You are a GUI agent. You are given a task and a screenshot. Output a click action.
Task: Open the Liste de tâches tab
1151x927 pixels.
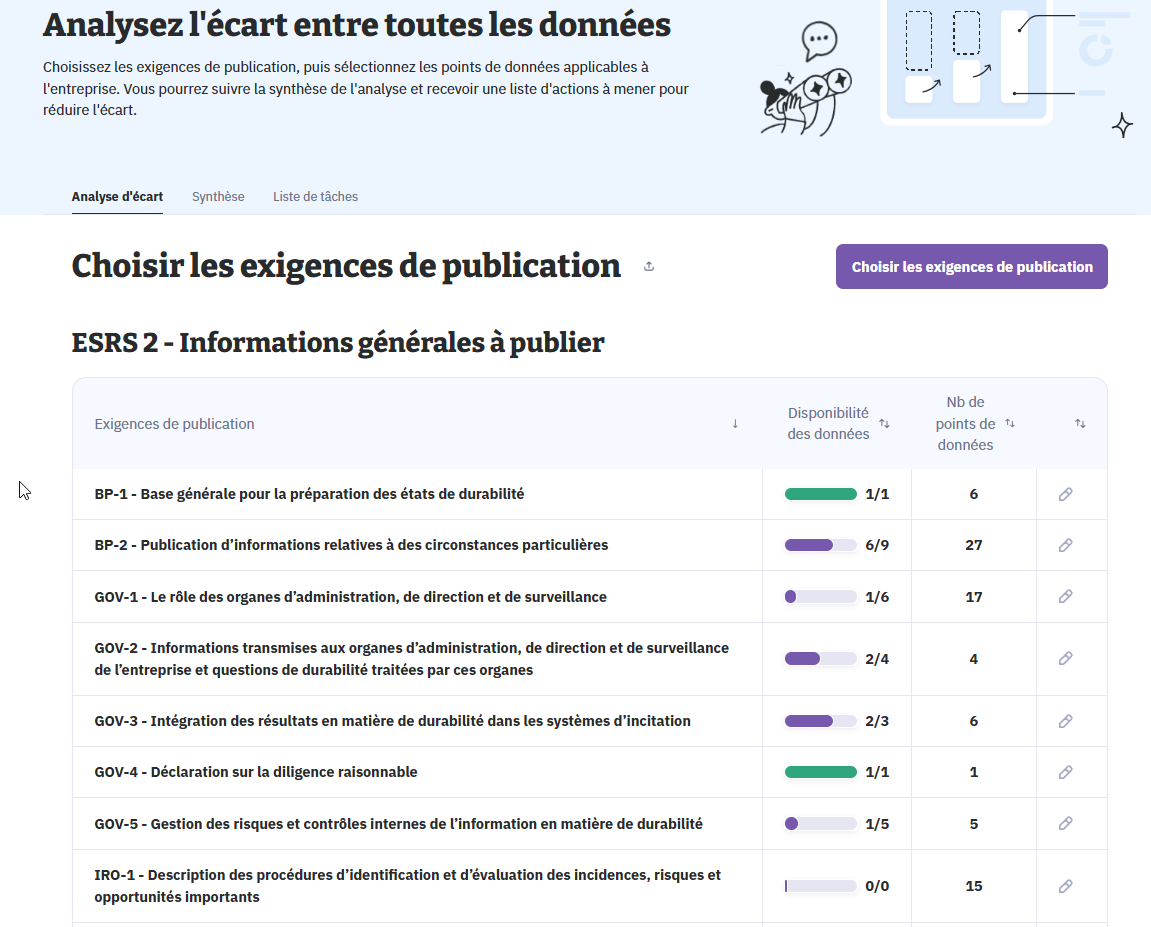pos(315,197)
